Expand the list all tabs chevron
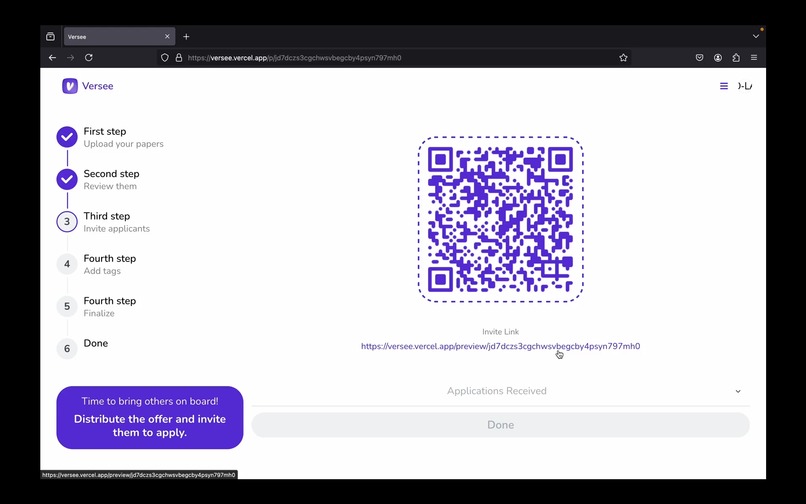Viewport: 806px width, 504px height. [x=756, y=37]
